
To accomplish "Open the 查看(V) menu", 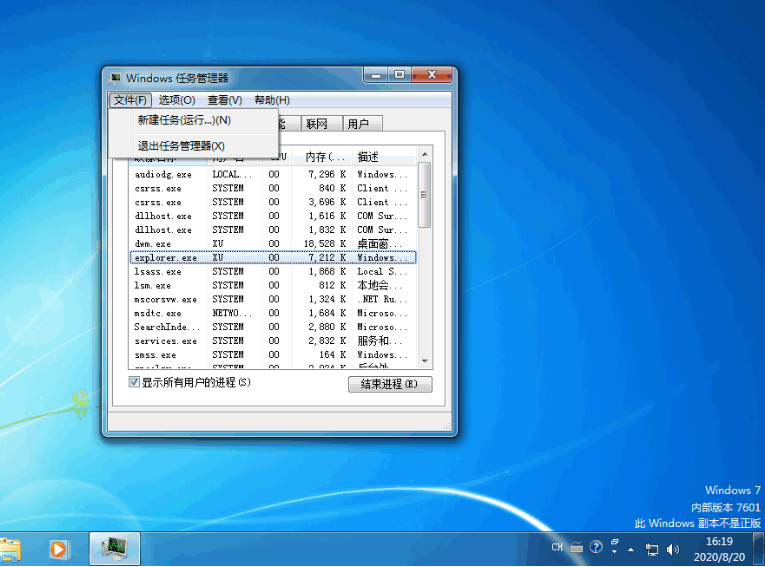I will (225, 100).
